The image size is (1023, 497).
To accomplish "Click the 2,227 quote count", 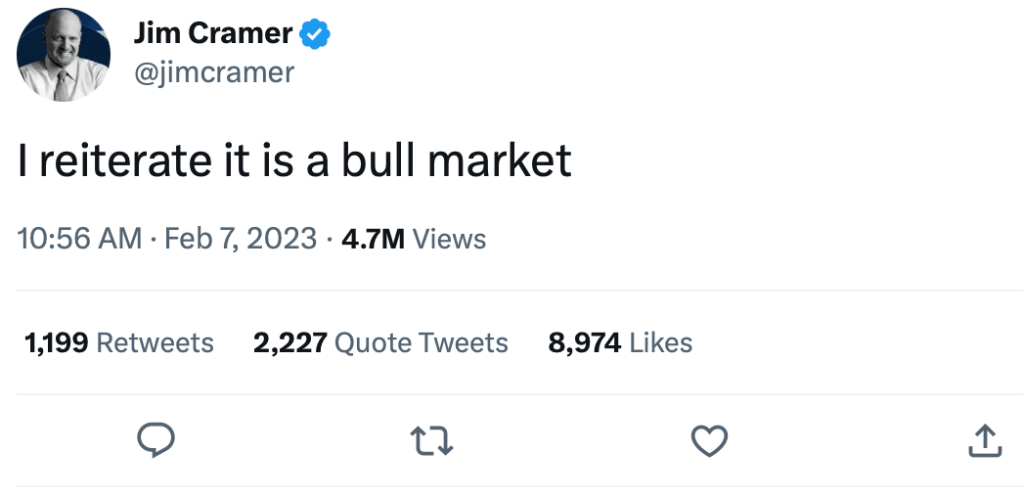I will tap(290, 343).
